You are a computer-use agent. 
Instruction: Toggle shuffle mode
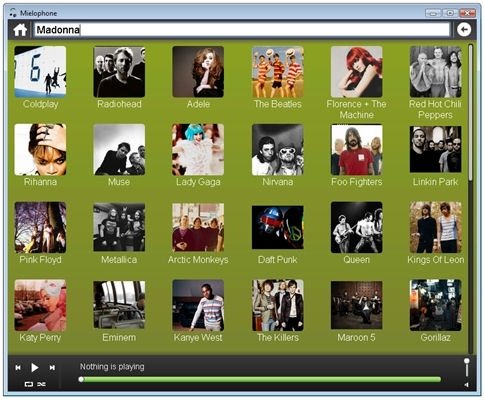(x=41, y=384)
